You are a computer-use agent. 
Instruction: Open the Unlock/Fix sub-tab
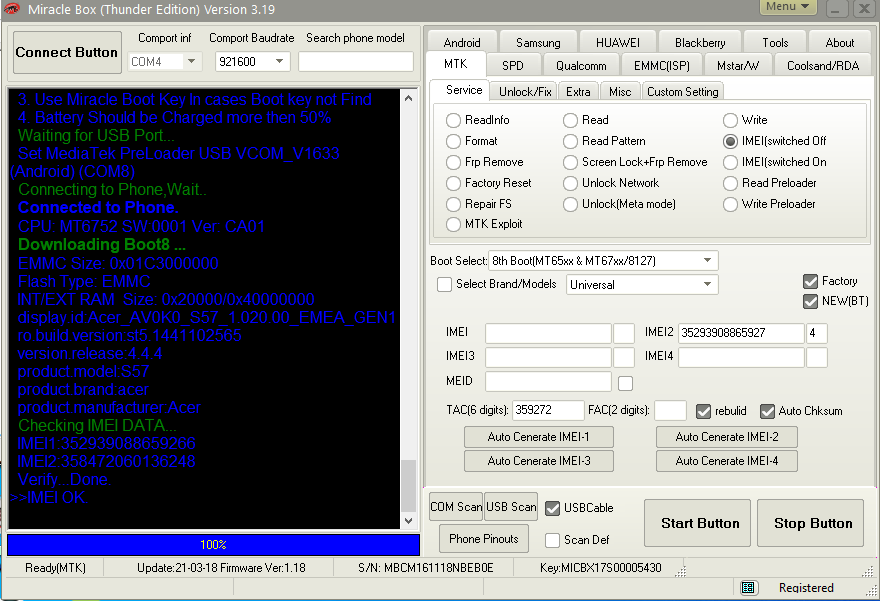tap(525, 91)
